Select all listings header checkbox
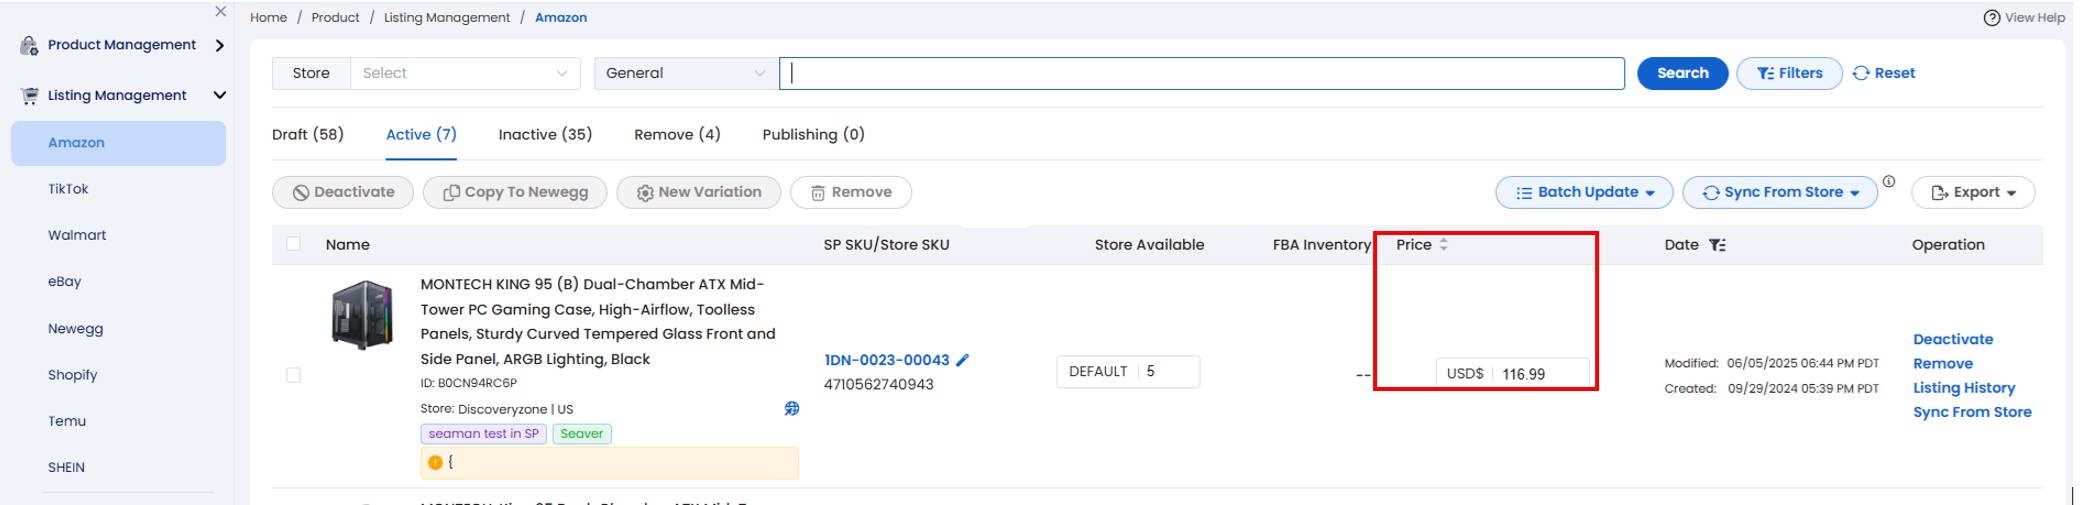 coord(293,244)
